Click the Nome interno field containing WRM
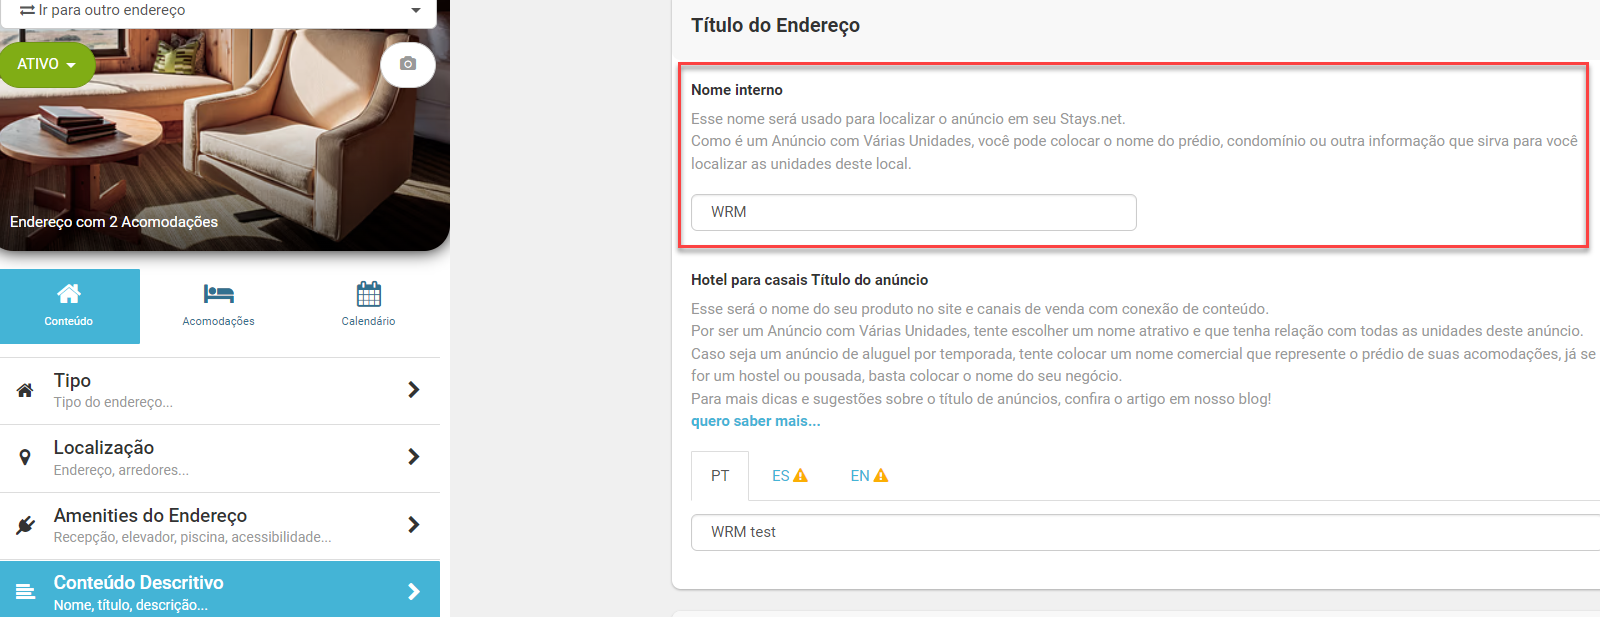This screenshot has height=617, width=1600. tap(914, 212)
